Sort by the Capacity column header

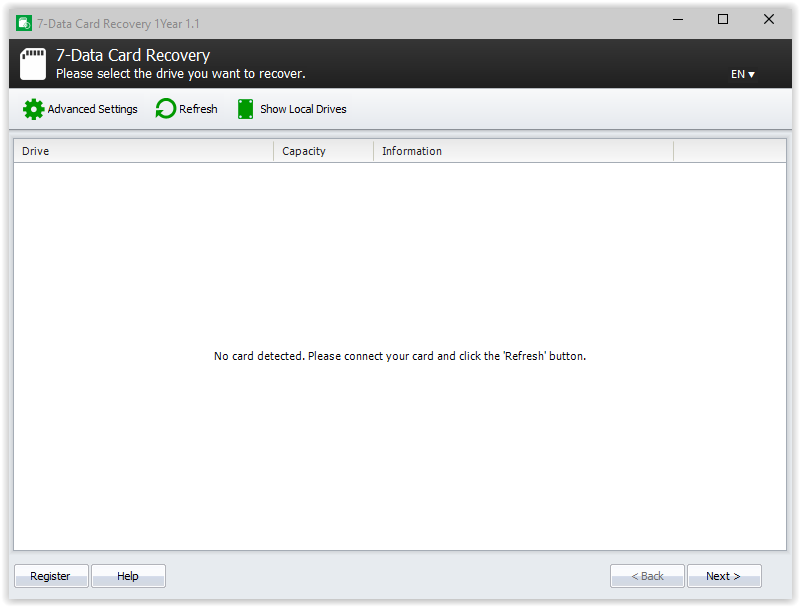click(x=323, y=151)
